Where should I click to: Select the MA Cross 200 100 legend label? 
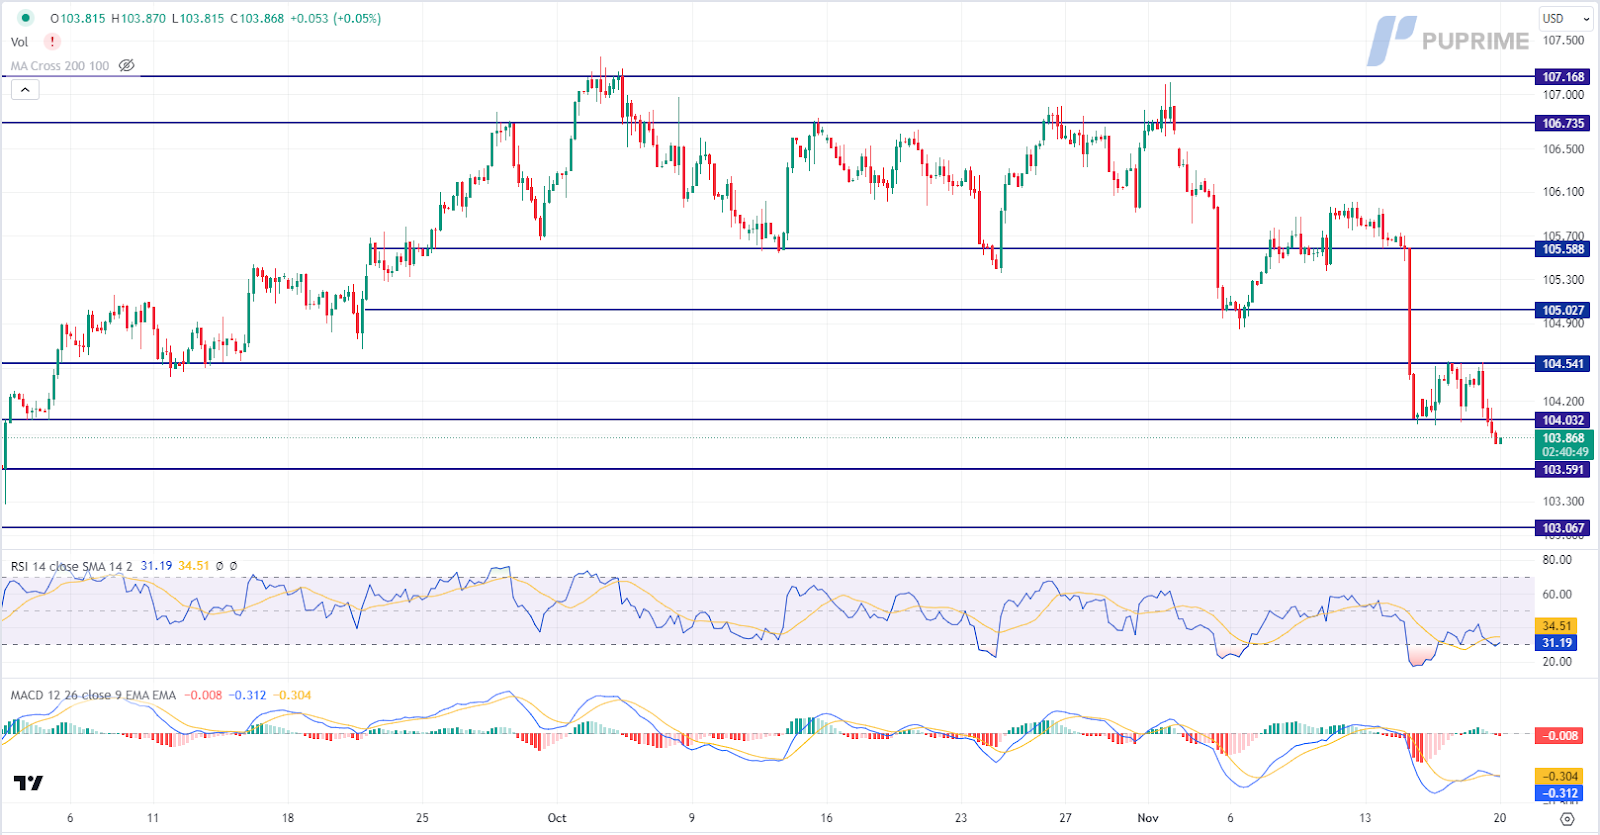60,66
